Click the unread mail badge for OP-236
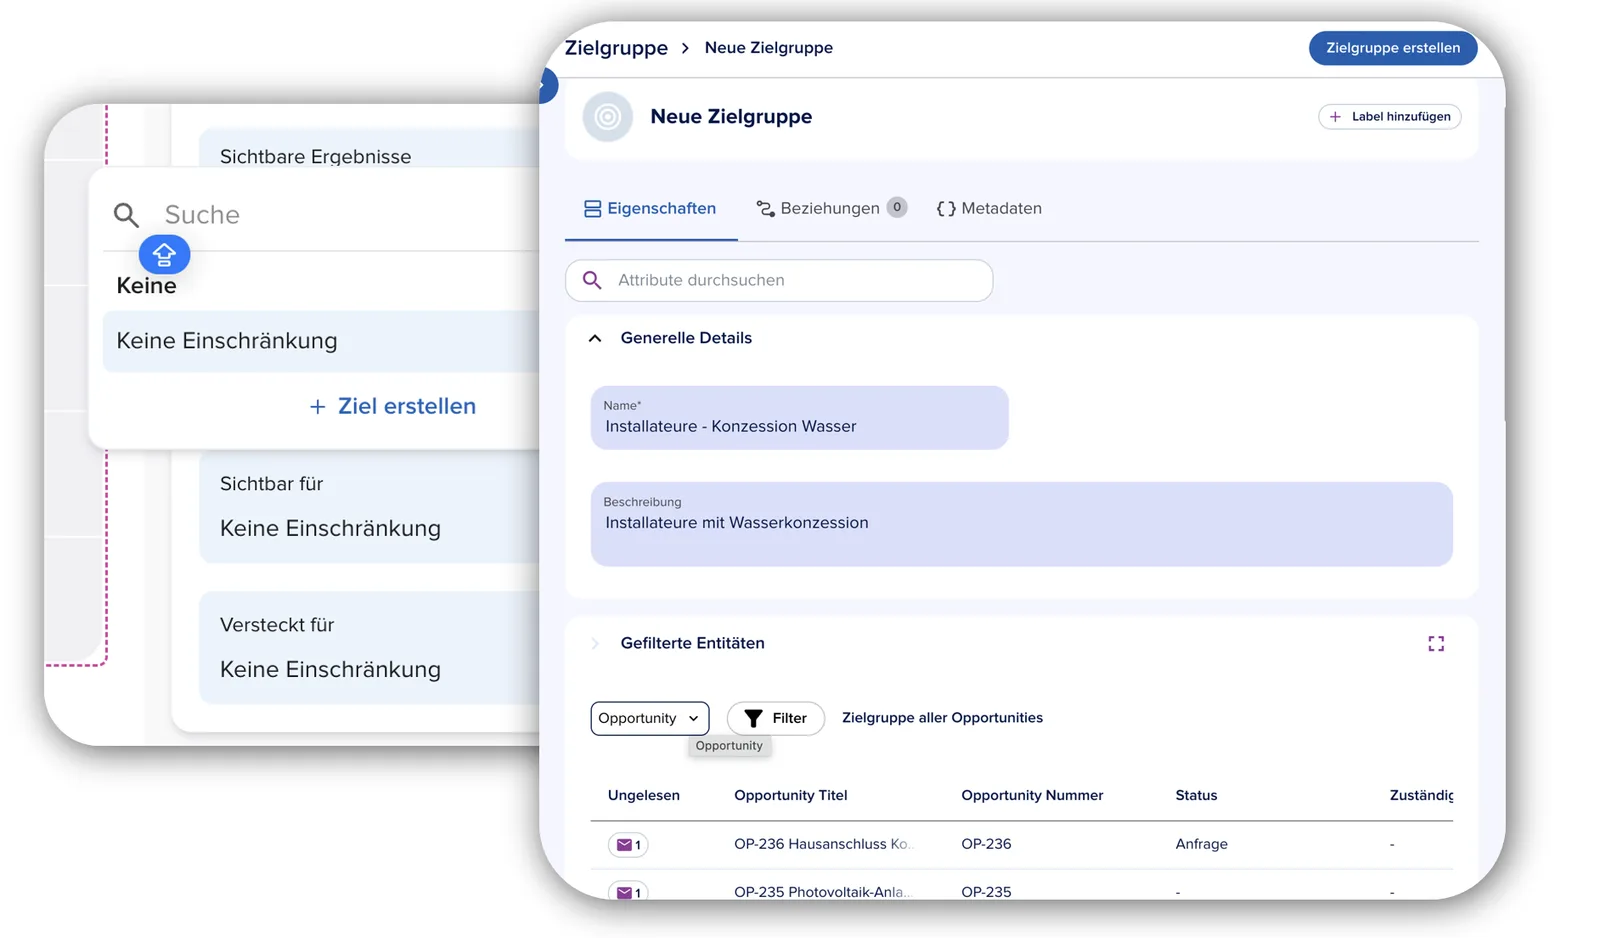The height and width of the screenshot is (938, 1600). 628,845
